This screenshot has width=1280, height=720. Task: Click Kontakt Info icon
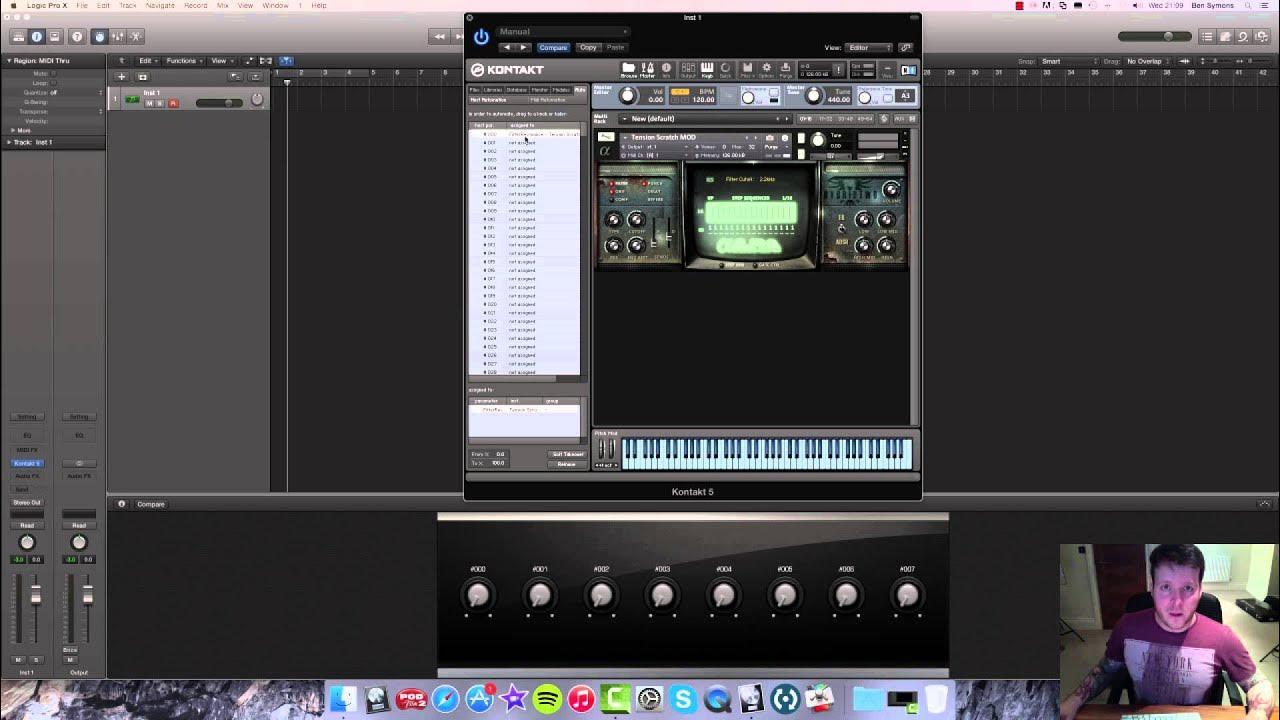coord(666,70)
